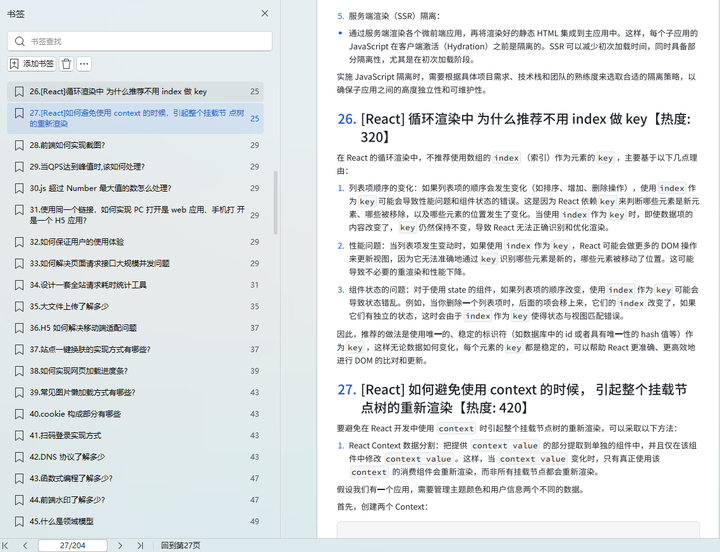
Task: Open bookmark 33 about large concurrent requests
Action: [135, 264]
